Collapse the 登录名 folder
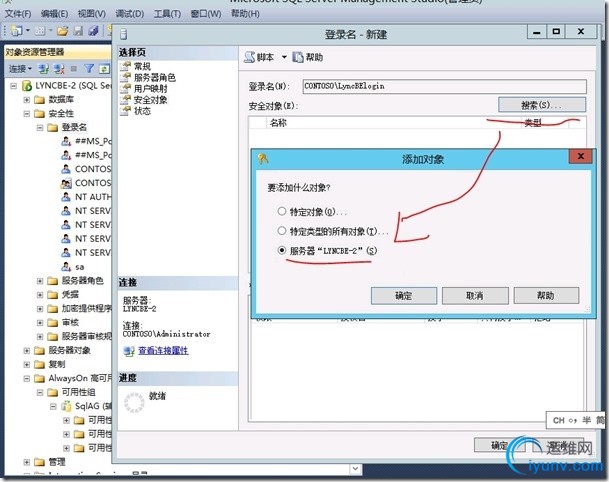Image resolution: width=609 pixels, height=482 pixels. point(40,127)
